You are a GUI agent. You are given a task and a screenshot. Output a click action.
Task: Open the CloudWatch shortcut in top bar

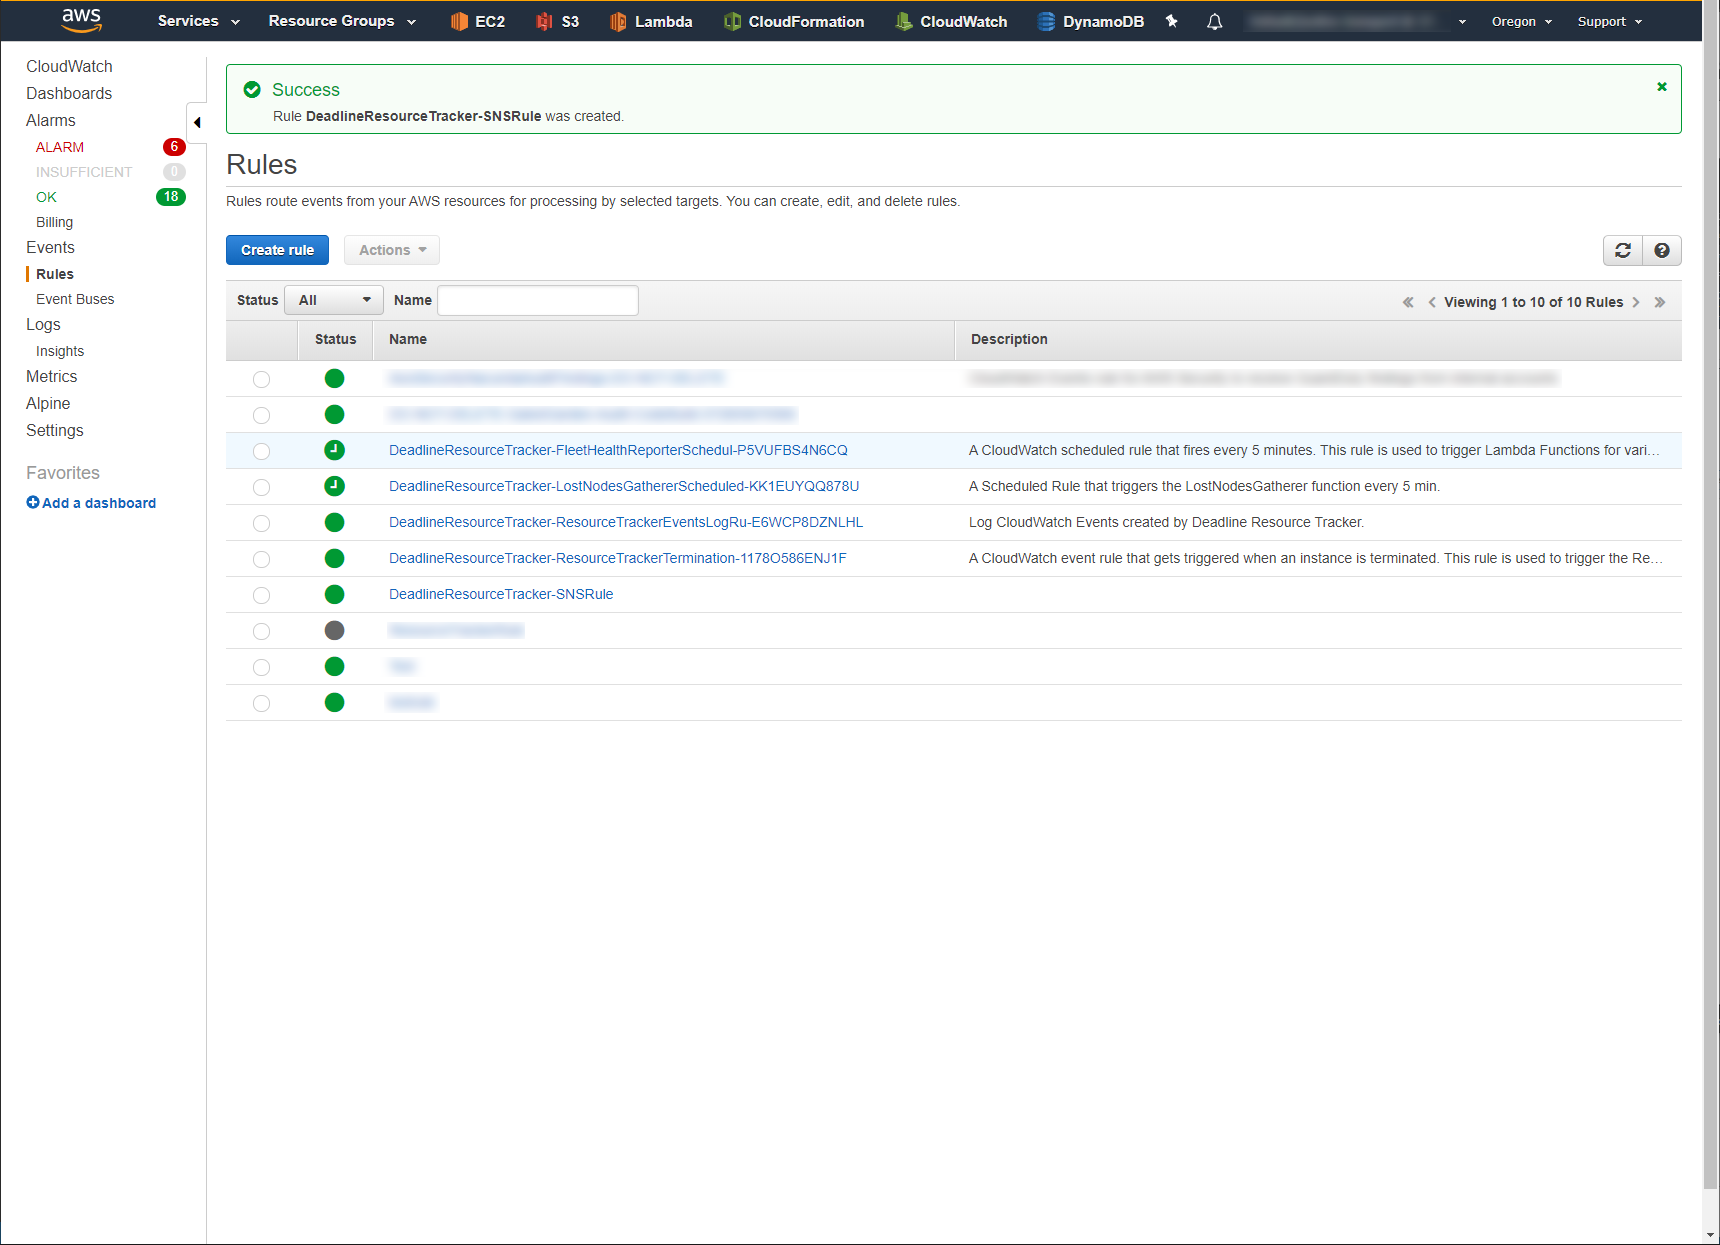tap(951, 21)
